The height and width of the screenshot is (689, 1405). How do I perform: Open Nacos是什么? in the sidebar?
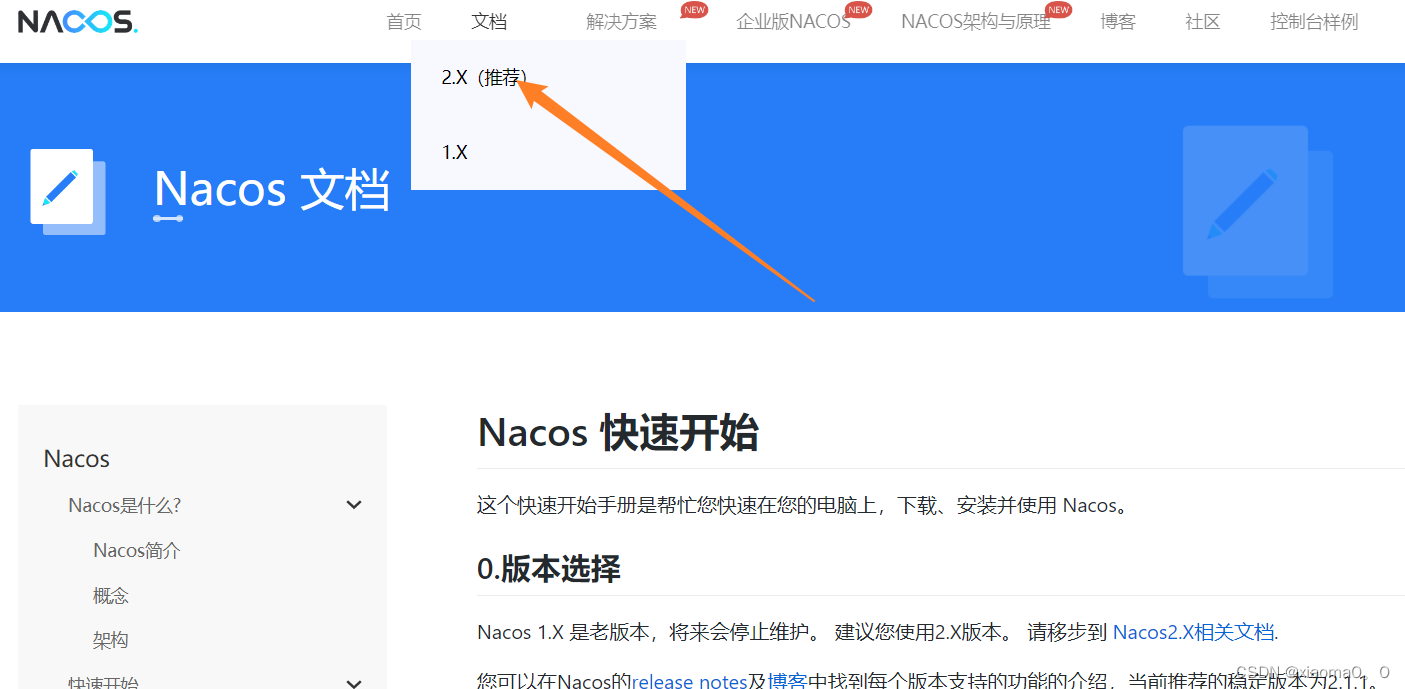coord(125,505)
